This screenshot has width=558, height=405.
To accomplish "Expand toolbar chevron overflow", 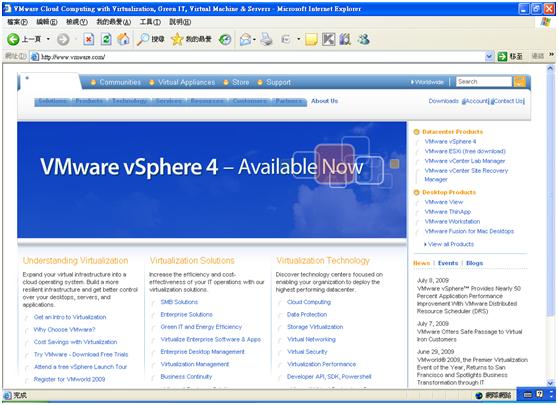I will [551, 54].
